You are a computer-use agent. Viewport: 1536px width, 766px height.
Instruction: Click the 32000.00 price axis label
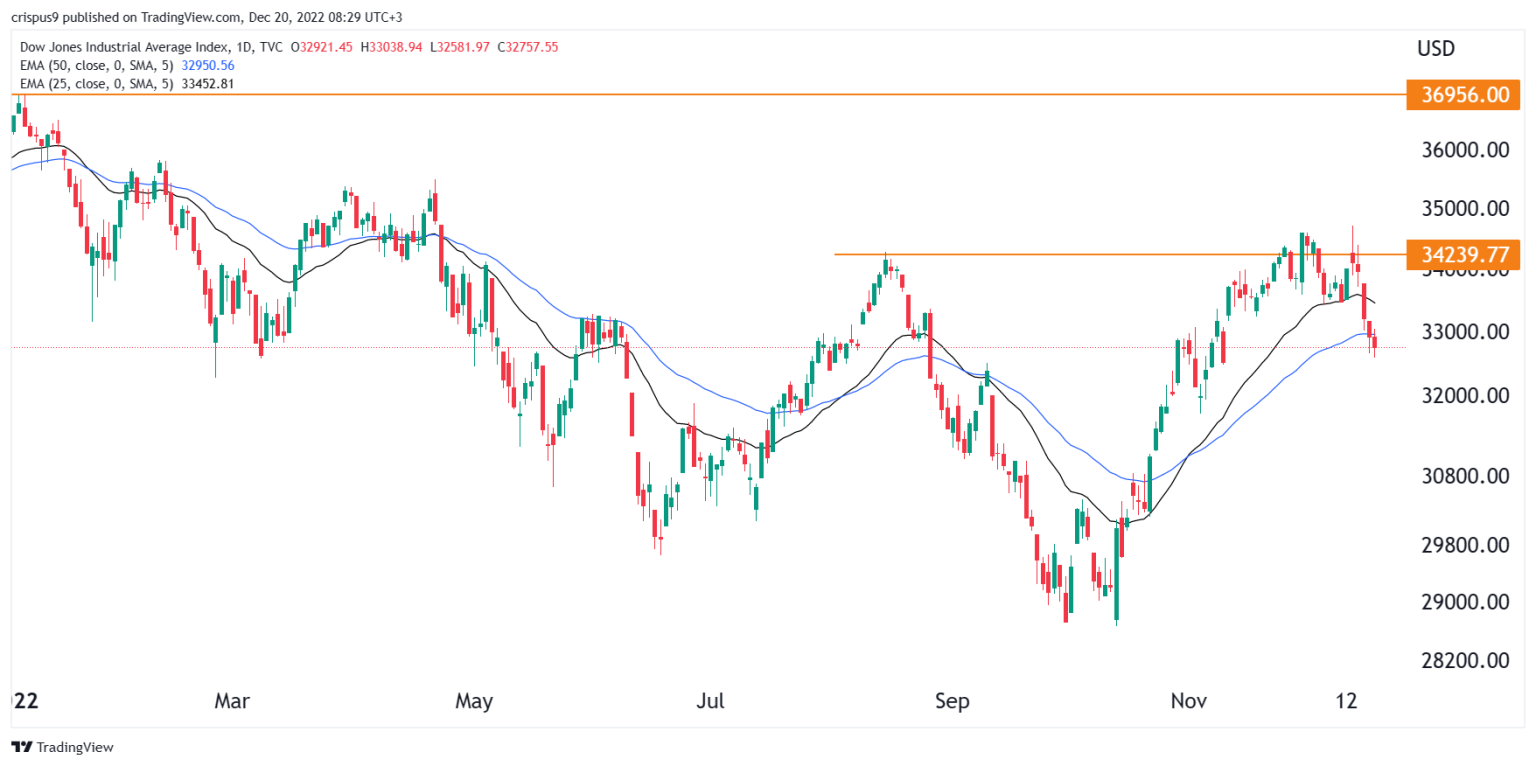[1457, 396]
